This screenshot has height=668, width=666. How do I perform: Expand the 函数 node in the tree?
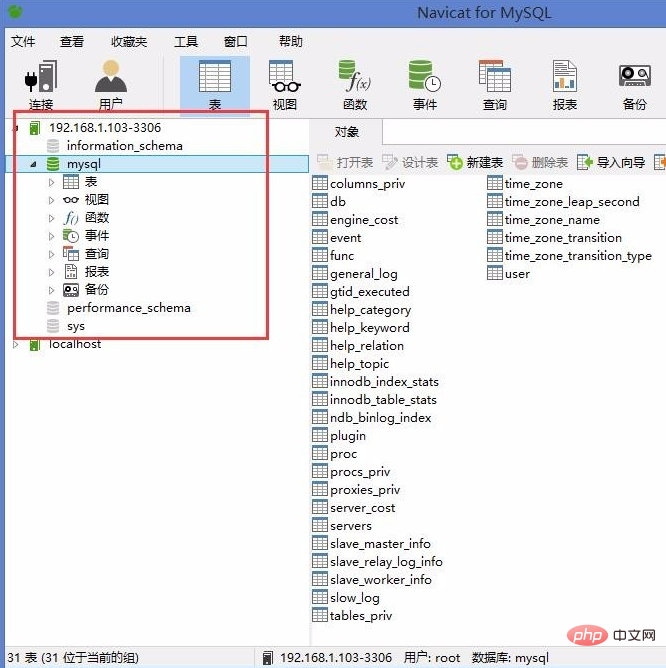pos(51,218)
